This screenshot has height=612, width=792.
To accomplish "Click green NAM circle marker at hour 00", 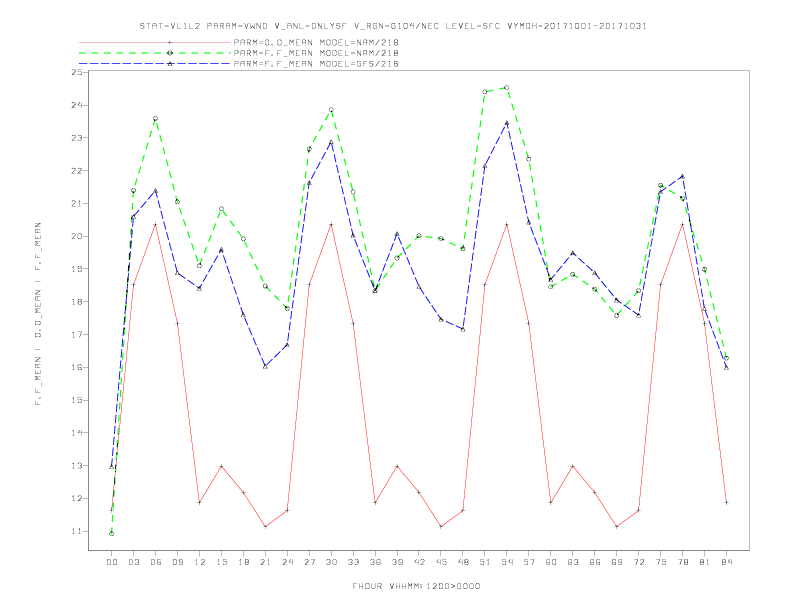I will [x=112, y=534].
